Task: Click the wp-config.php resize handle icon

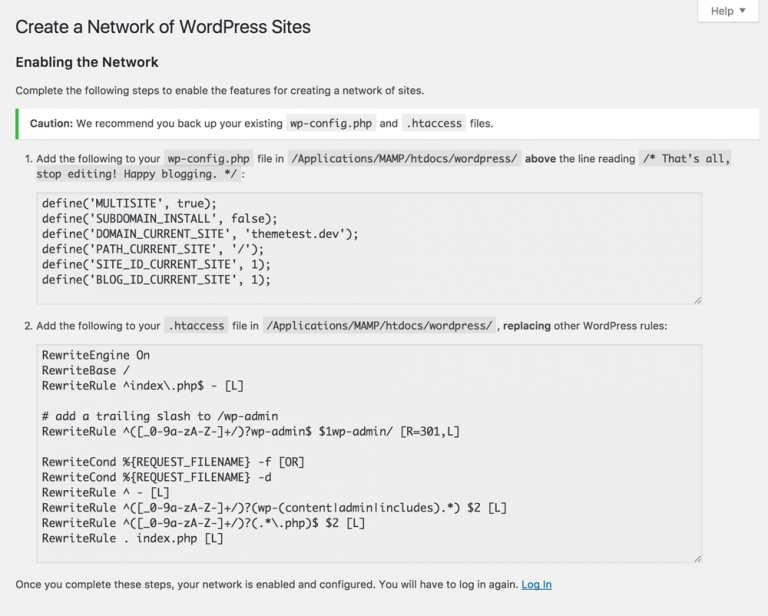Action: 697,299
